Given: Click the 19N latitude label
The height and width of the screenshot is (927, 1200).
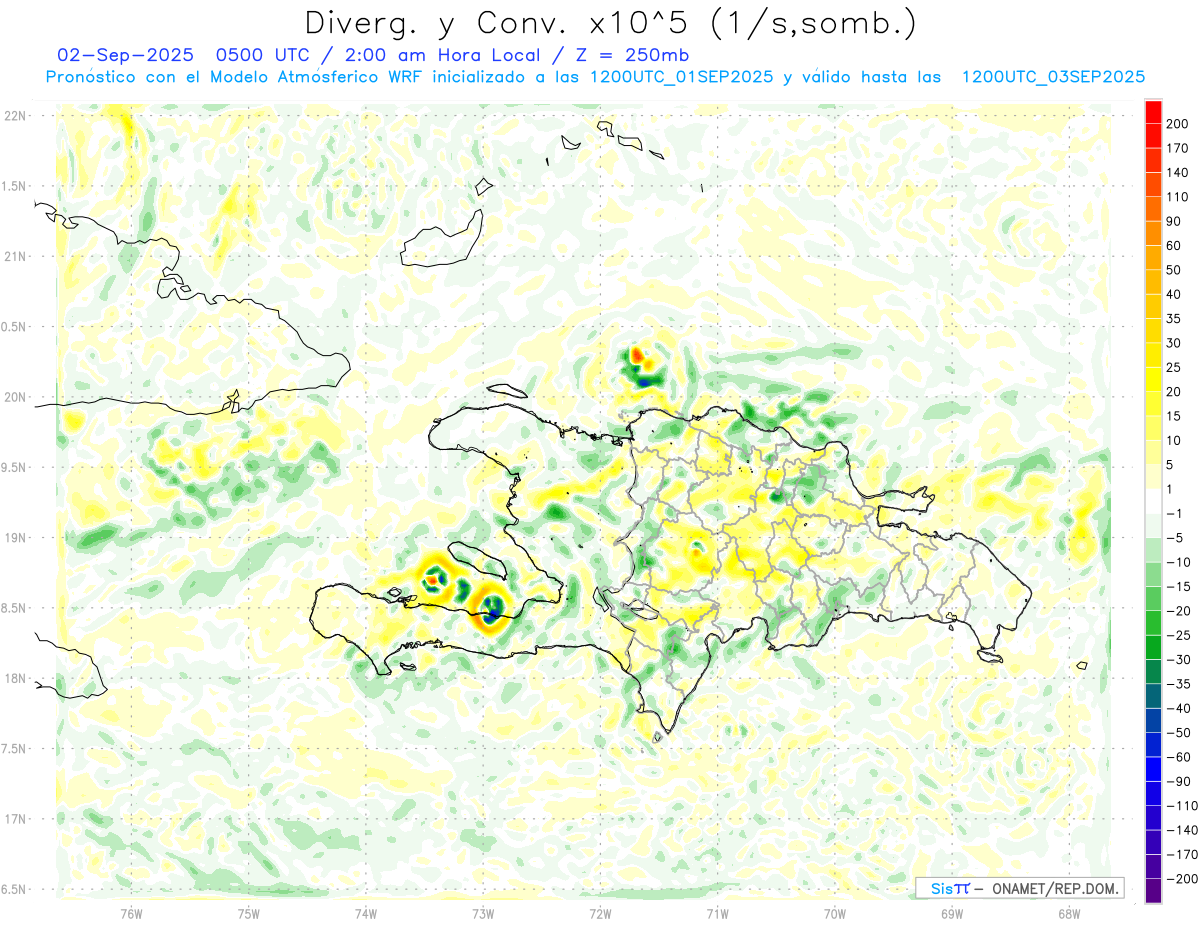Looking at the screenshot, I should [15, 538].
